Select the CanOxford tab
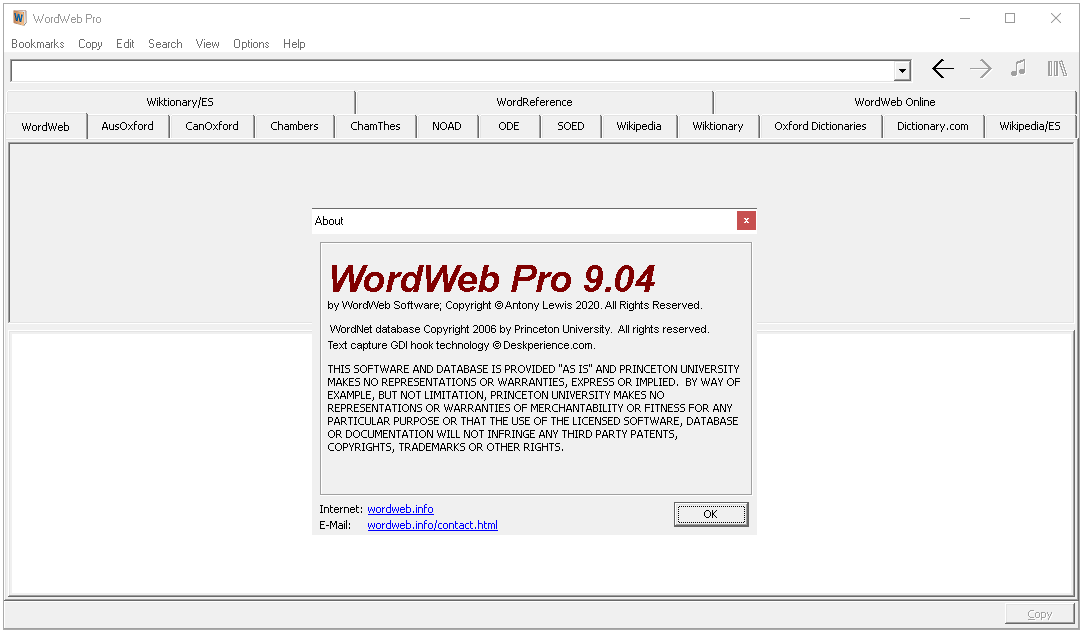 (x=212, y=126)
